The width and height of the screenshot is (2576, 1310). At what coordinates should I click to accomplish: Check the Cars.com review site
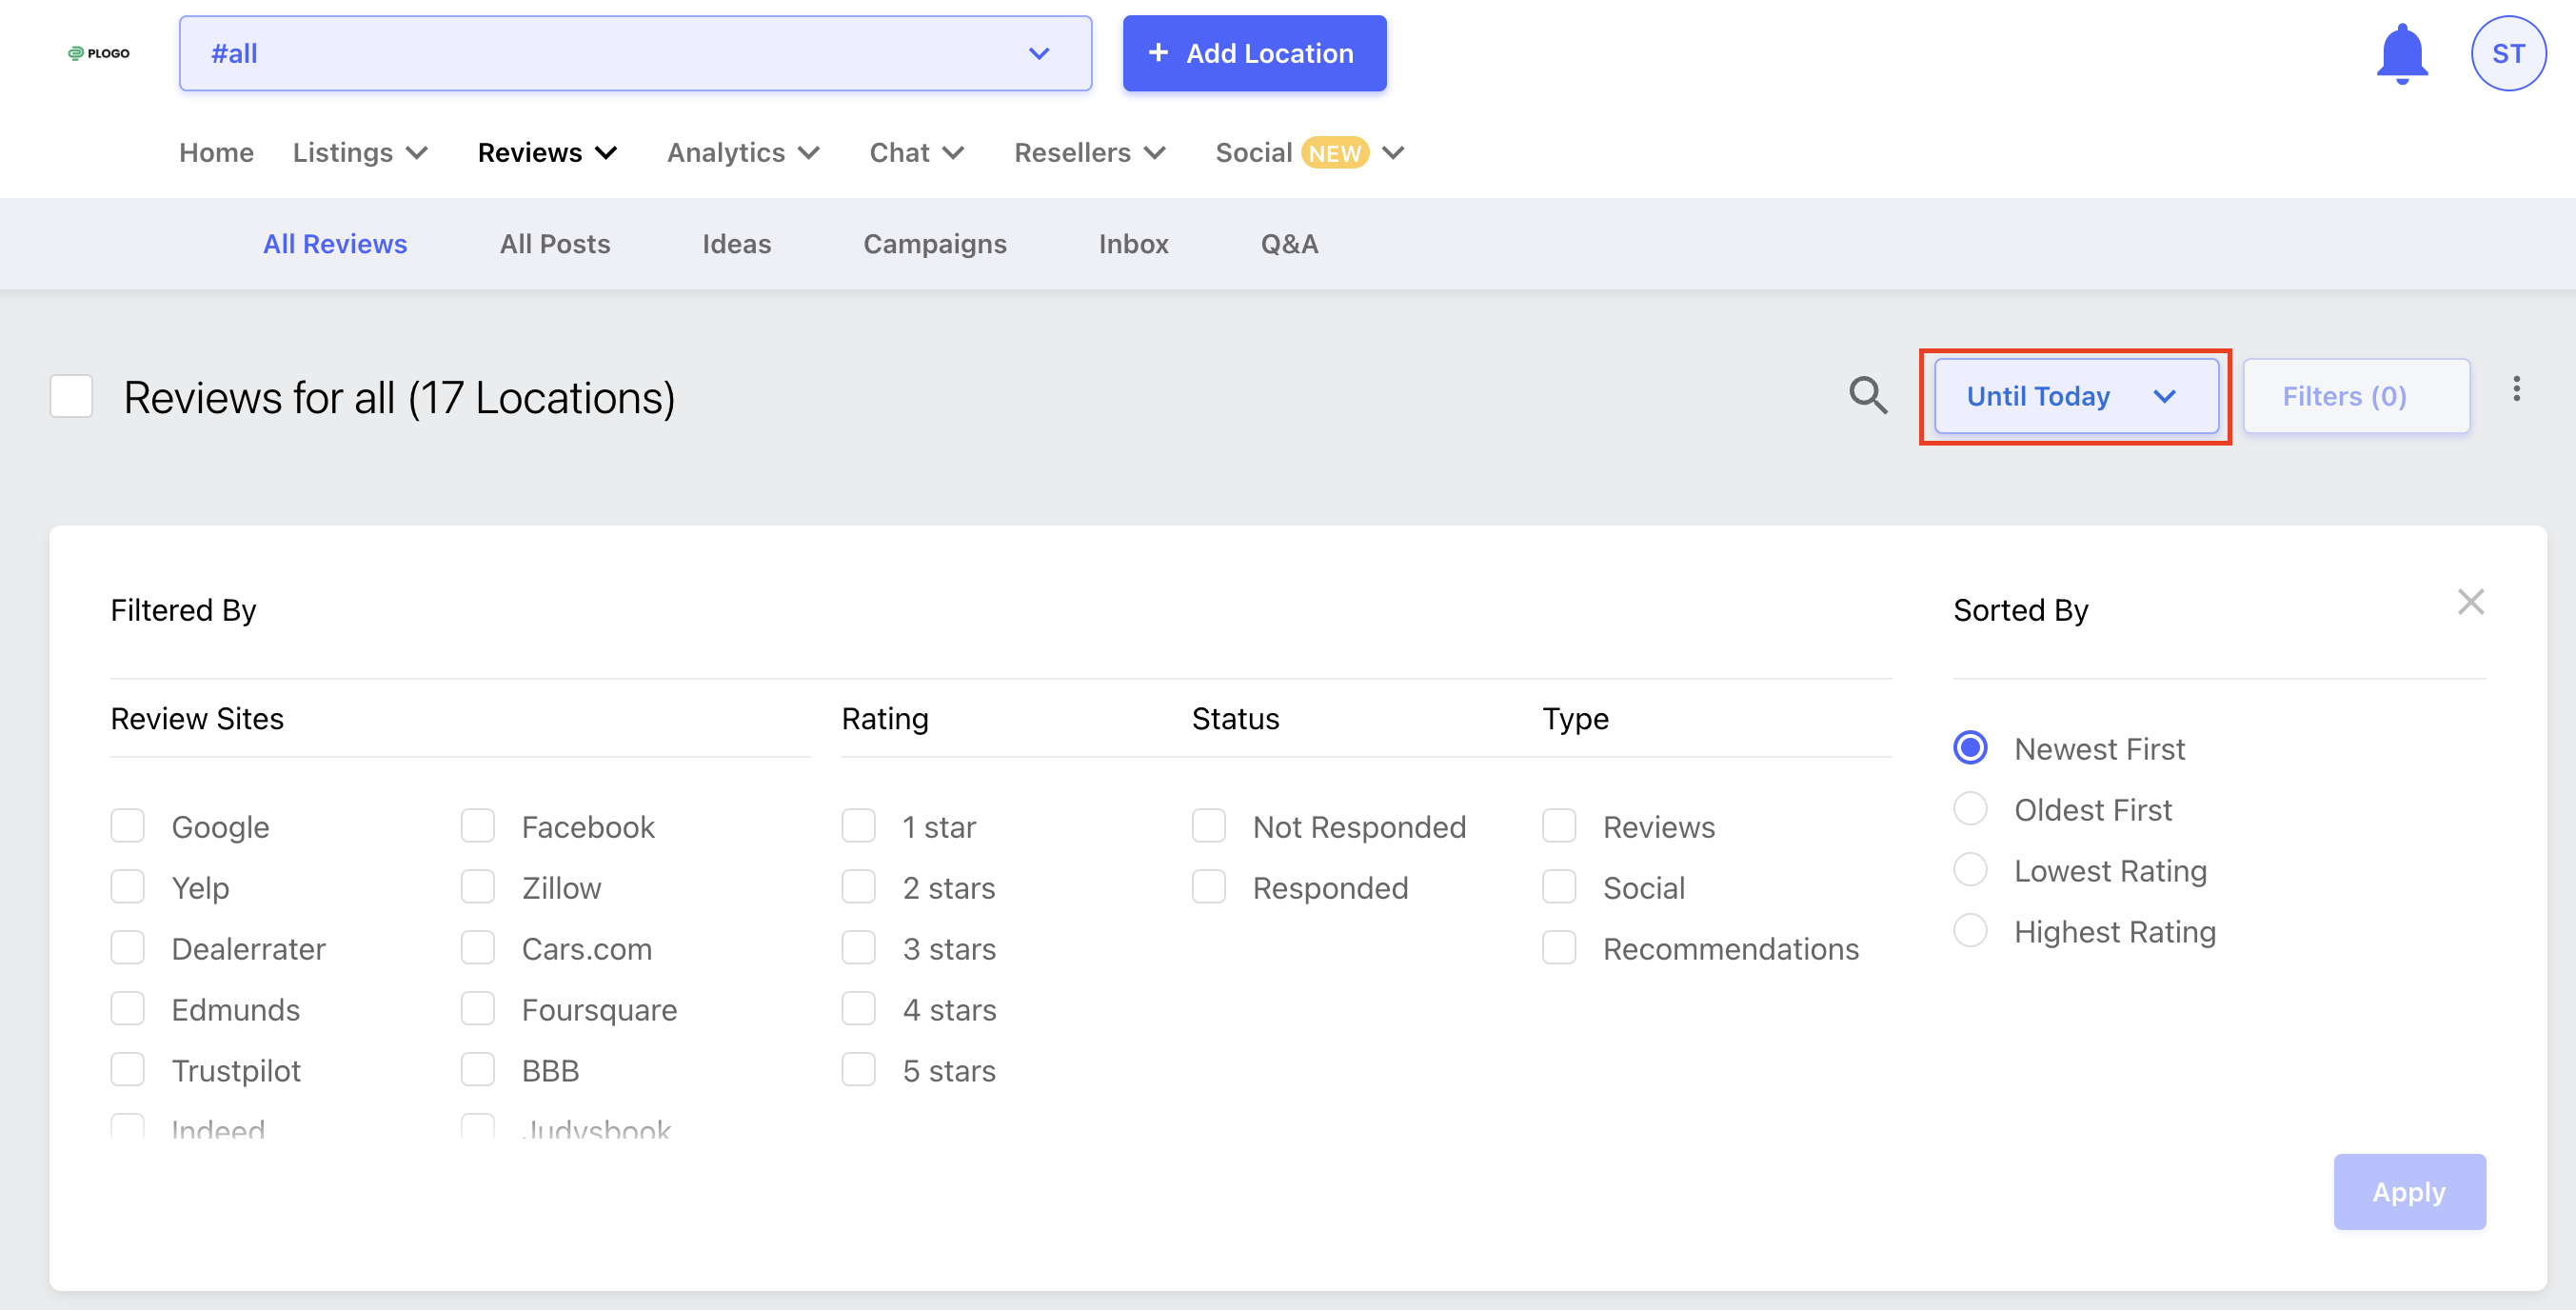[478, 949]
